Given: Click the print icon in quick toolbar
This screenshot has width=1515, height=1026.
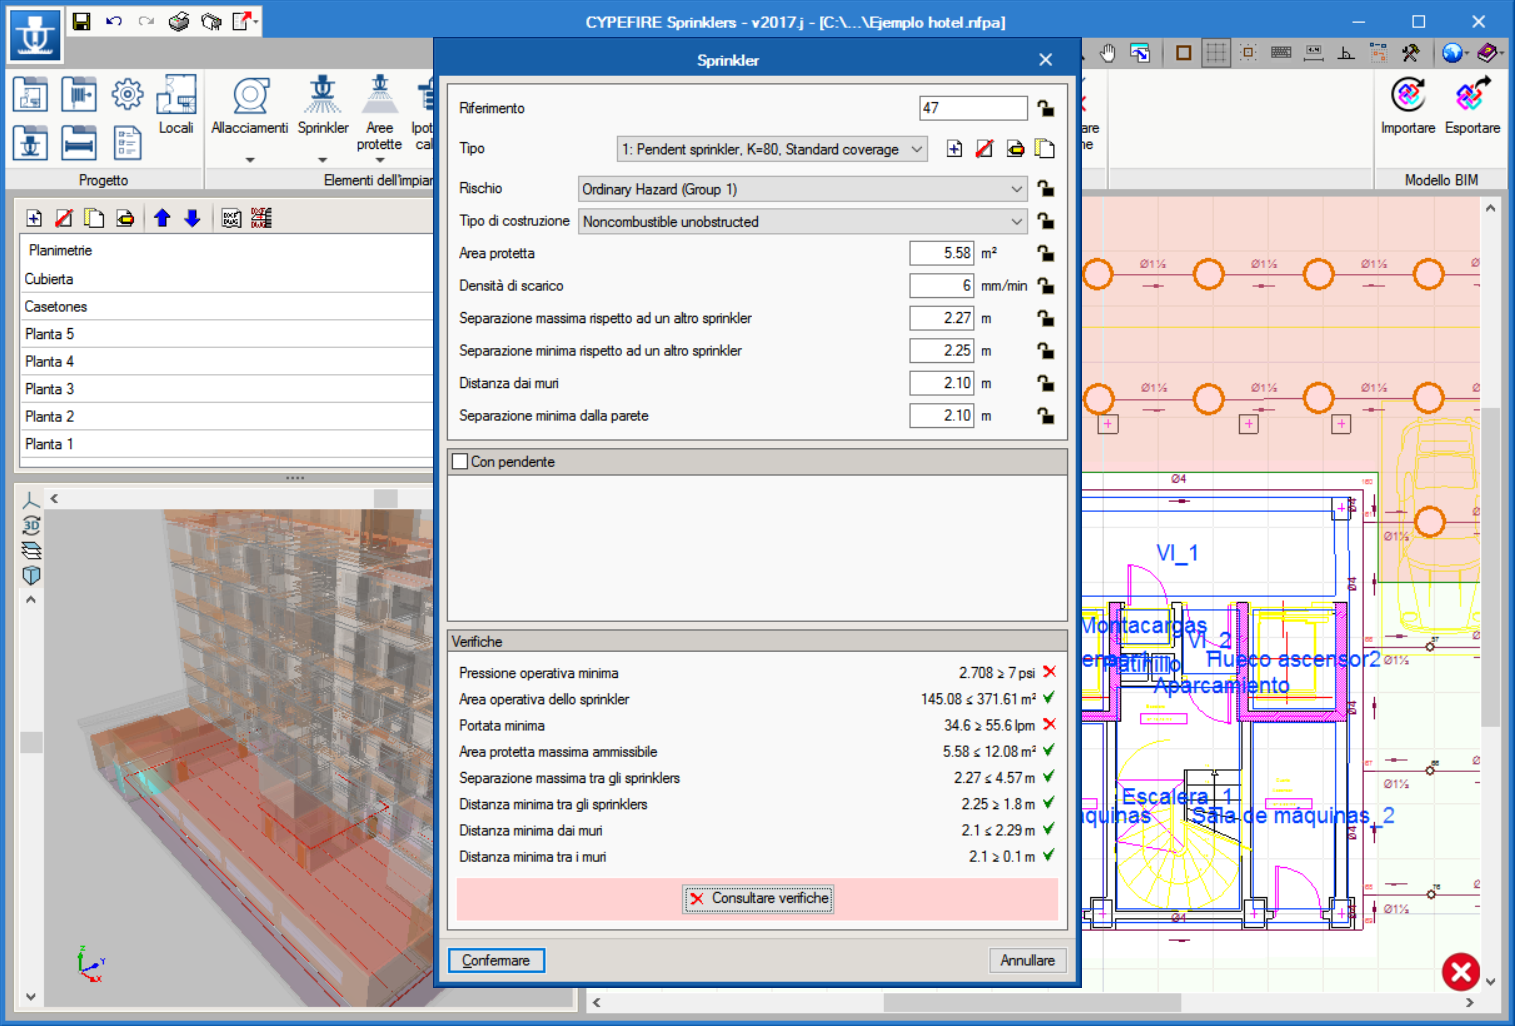Looking at the screenshot, I should coord(179,21).
